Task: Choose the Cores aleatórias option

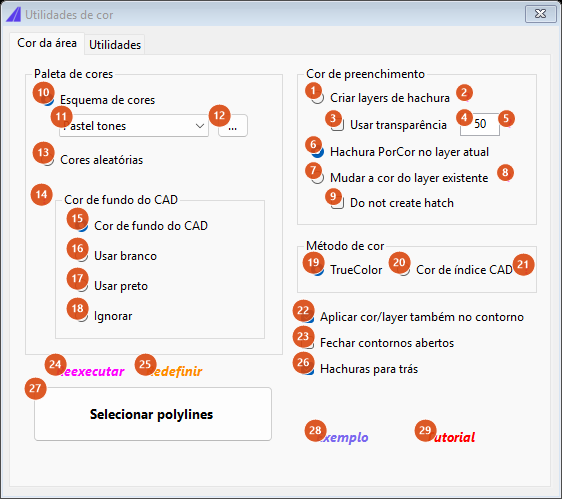Action: (x=93, y=160)
